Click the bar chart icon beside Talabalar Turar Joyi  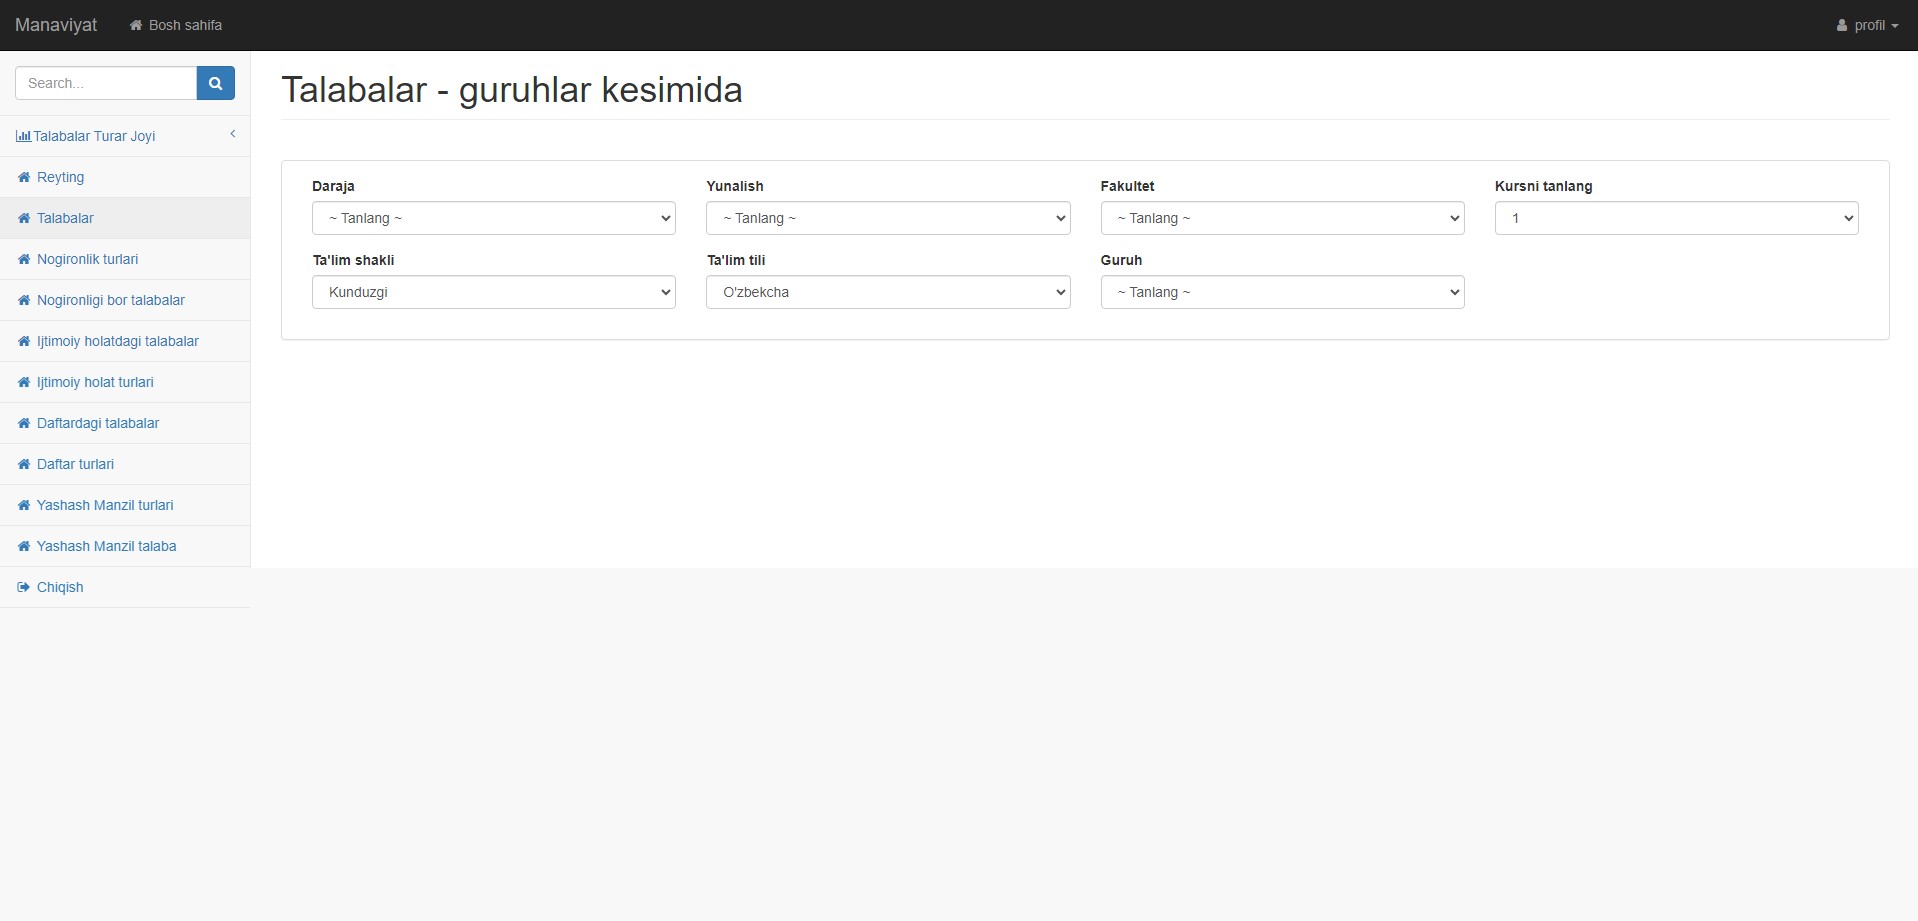[23, 136]
